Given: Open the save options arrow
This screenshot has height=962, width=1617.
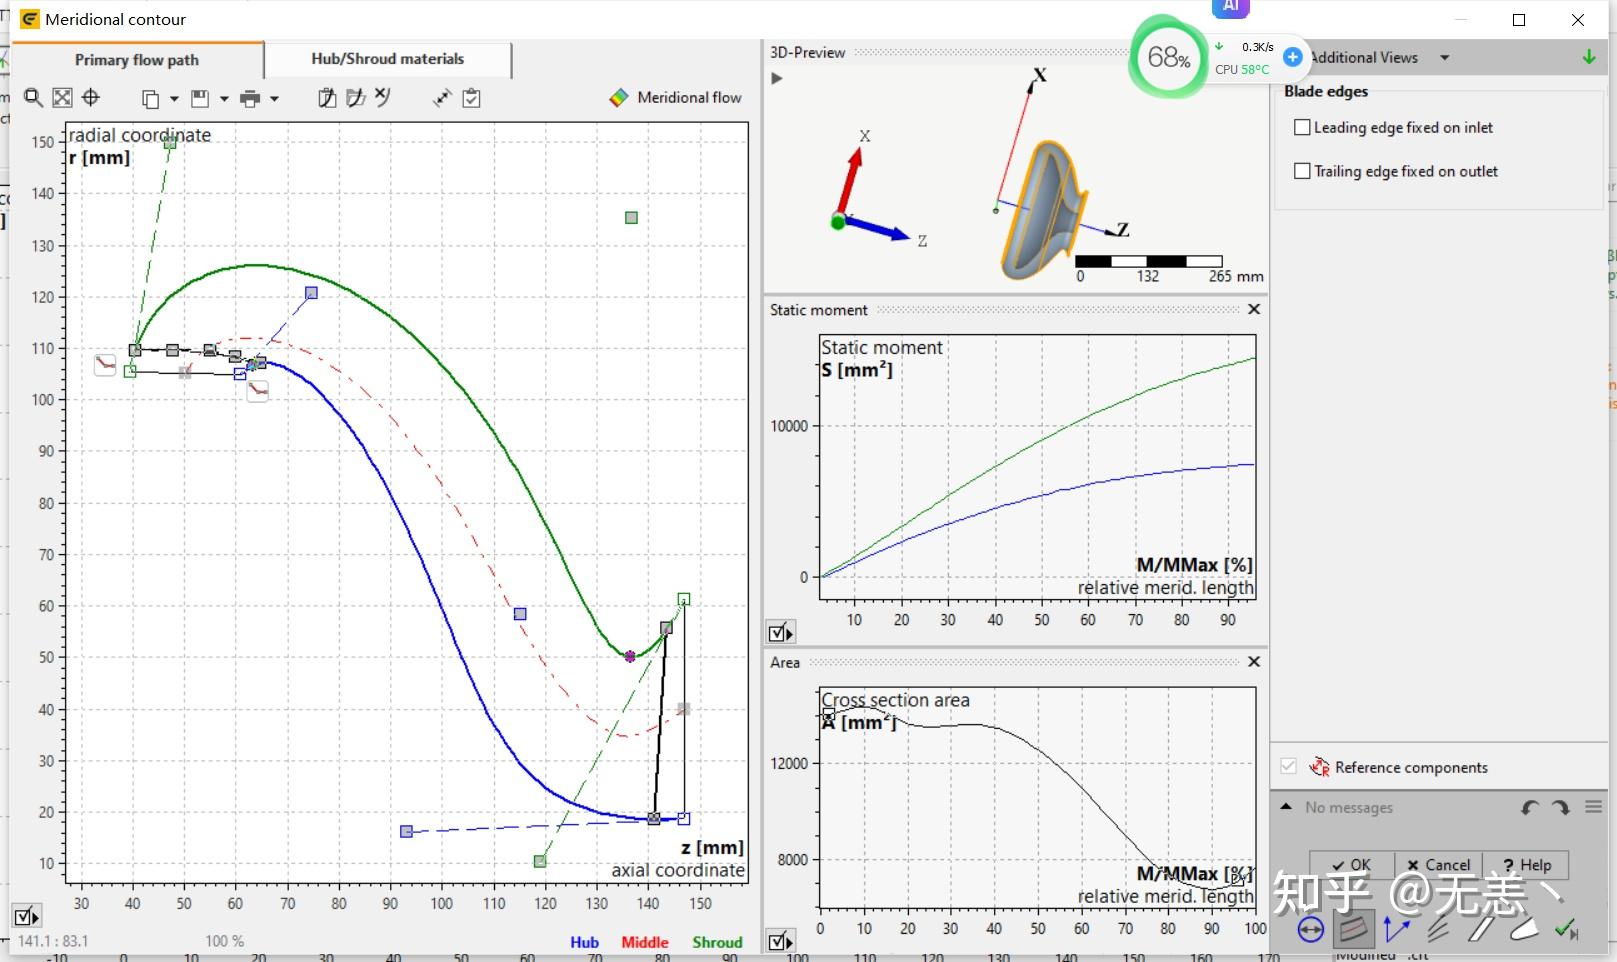Looking at the screenshot, I should [x=224, y=98].
